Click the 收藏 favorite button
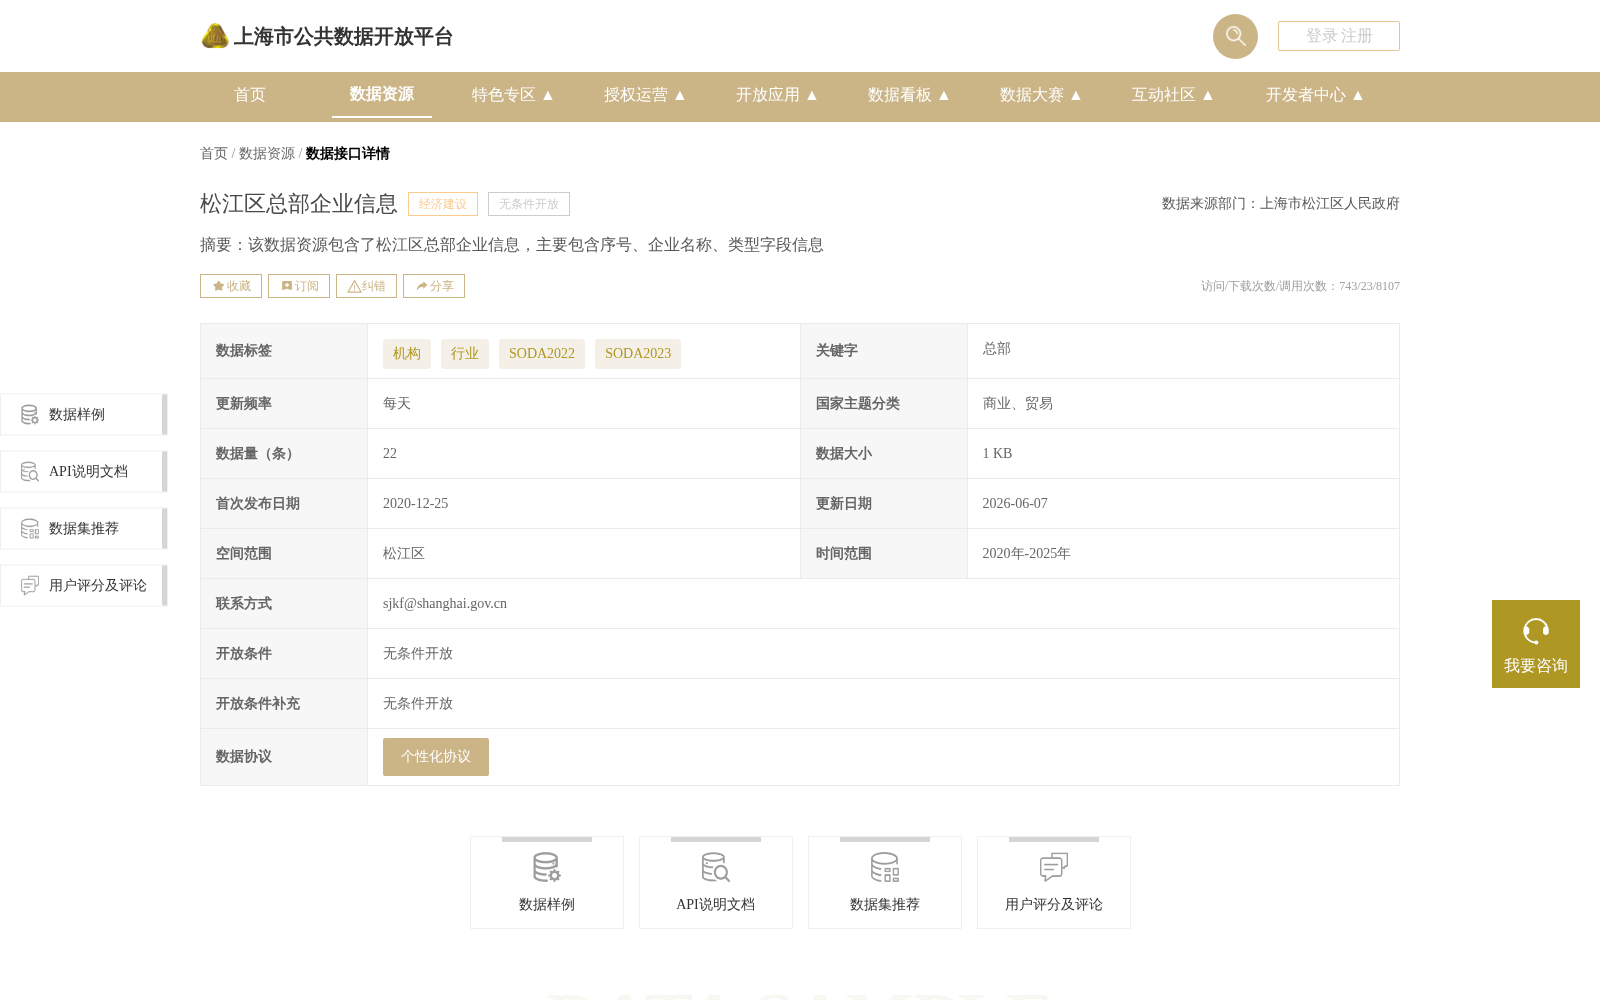The height and width of the screenshot is (1000, 1600). (231, 286)
